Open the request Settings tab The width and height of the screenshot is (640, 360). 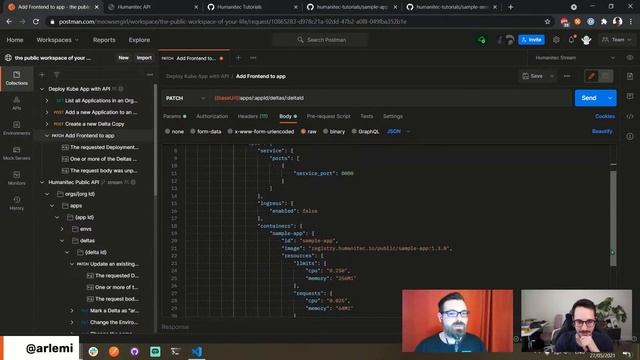393,116
